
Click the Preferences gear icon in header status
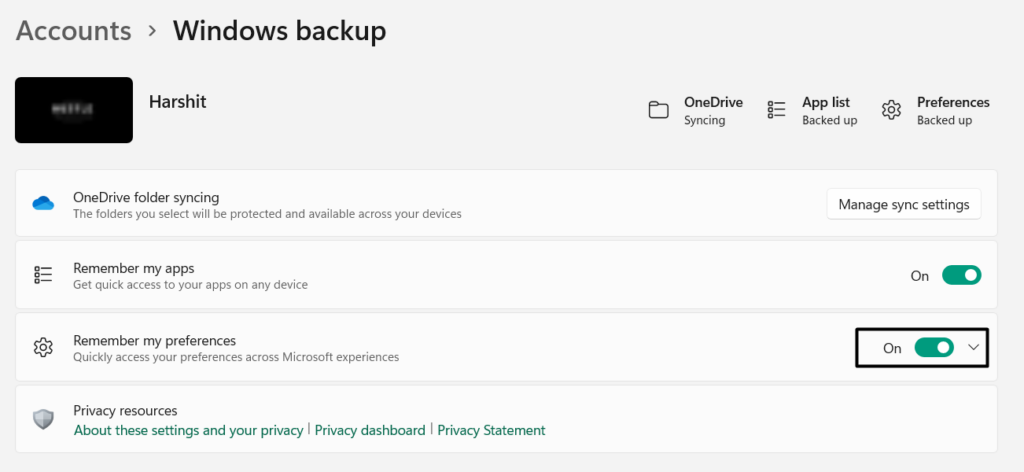click(x=891, y=110)
